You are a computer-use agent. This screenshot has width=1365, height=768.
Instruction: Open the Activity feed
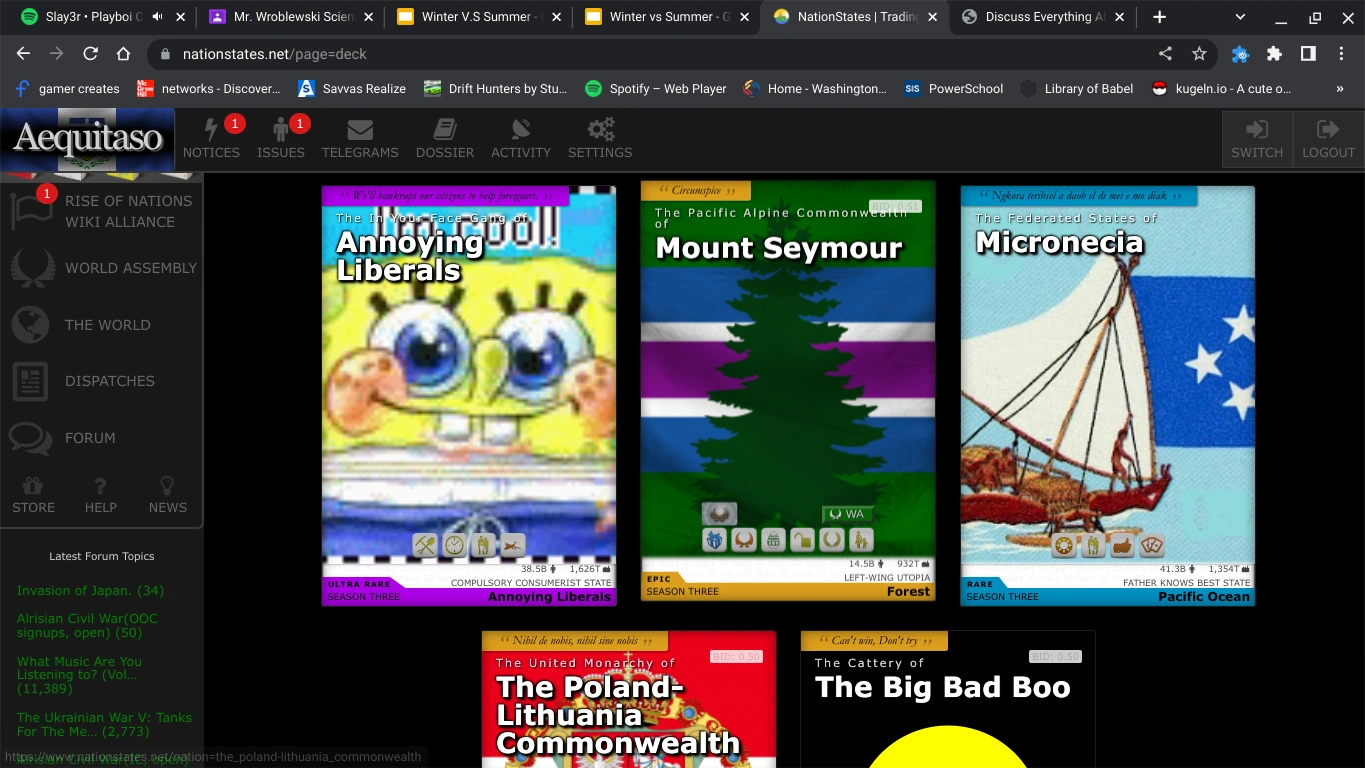click(x=520, y=138)
